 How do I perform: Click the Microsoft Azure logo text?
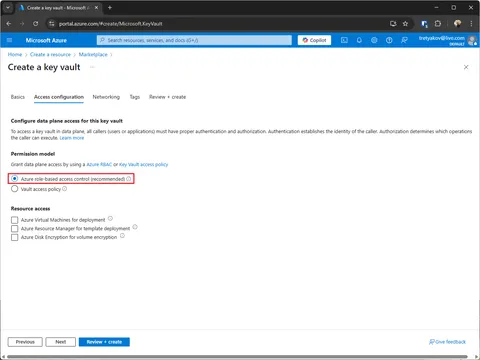click(46, 40)
